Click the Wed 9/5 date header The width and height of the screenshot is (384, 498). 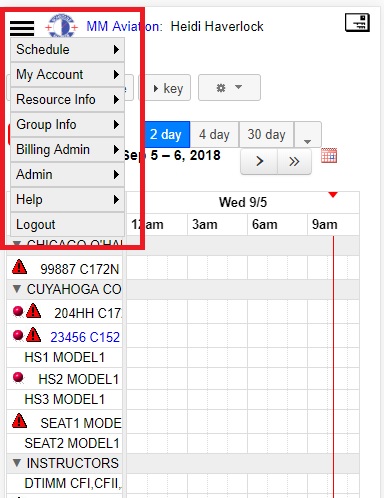pos(243,202)
